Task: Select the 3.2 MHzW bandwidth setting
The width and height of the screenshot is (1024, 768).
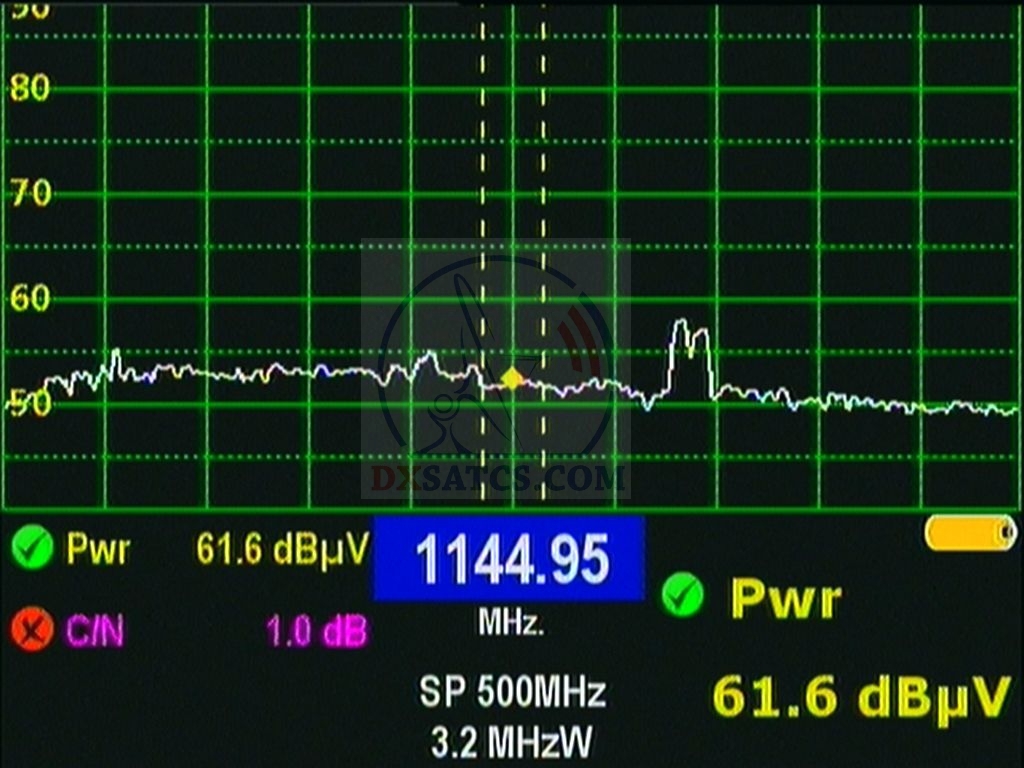Action: 512,741
